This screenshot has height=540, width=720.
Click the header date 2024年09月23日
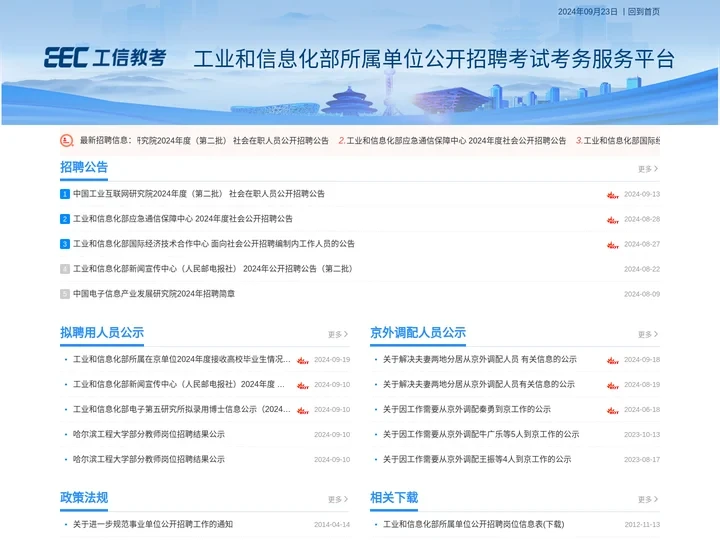click(588, 12)
